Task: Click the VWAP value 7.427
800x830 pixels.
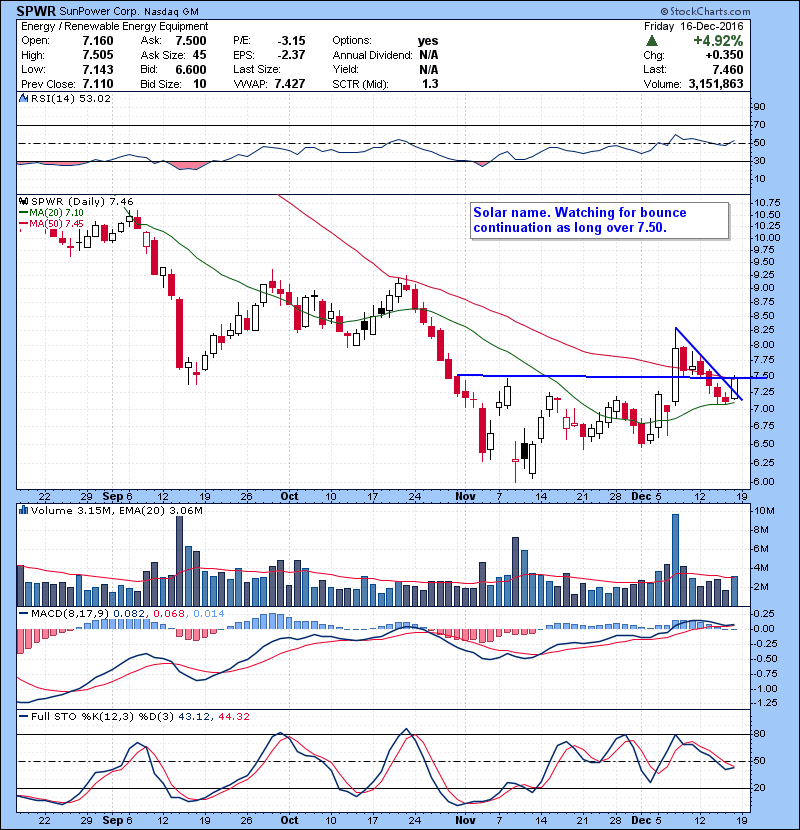Action: pos(290,84)
